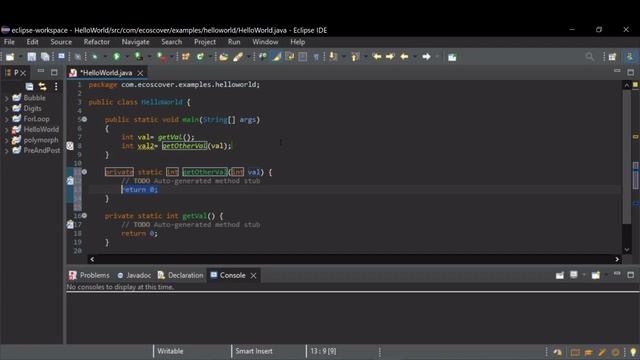Click Open Console icon in Console view

coord(596,276)
